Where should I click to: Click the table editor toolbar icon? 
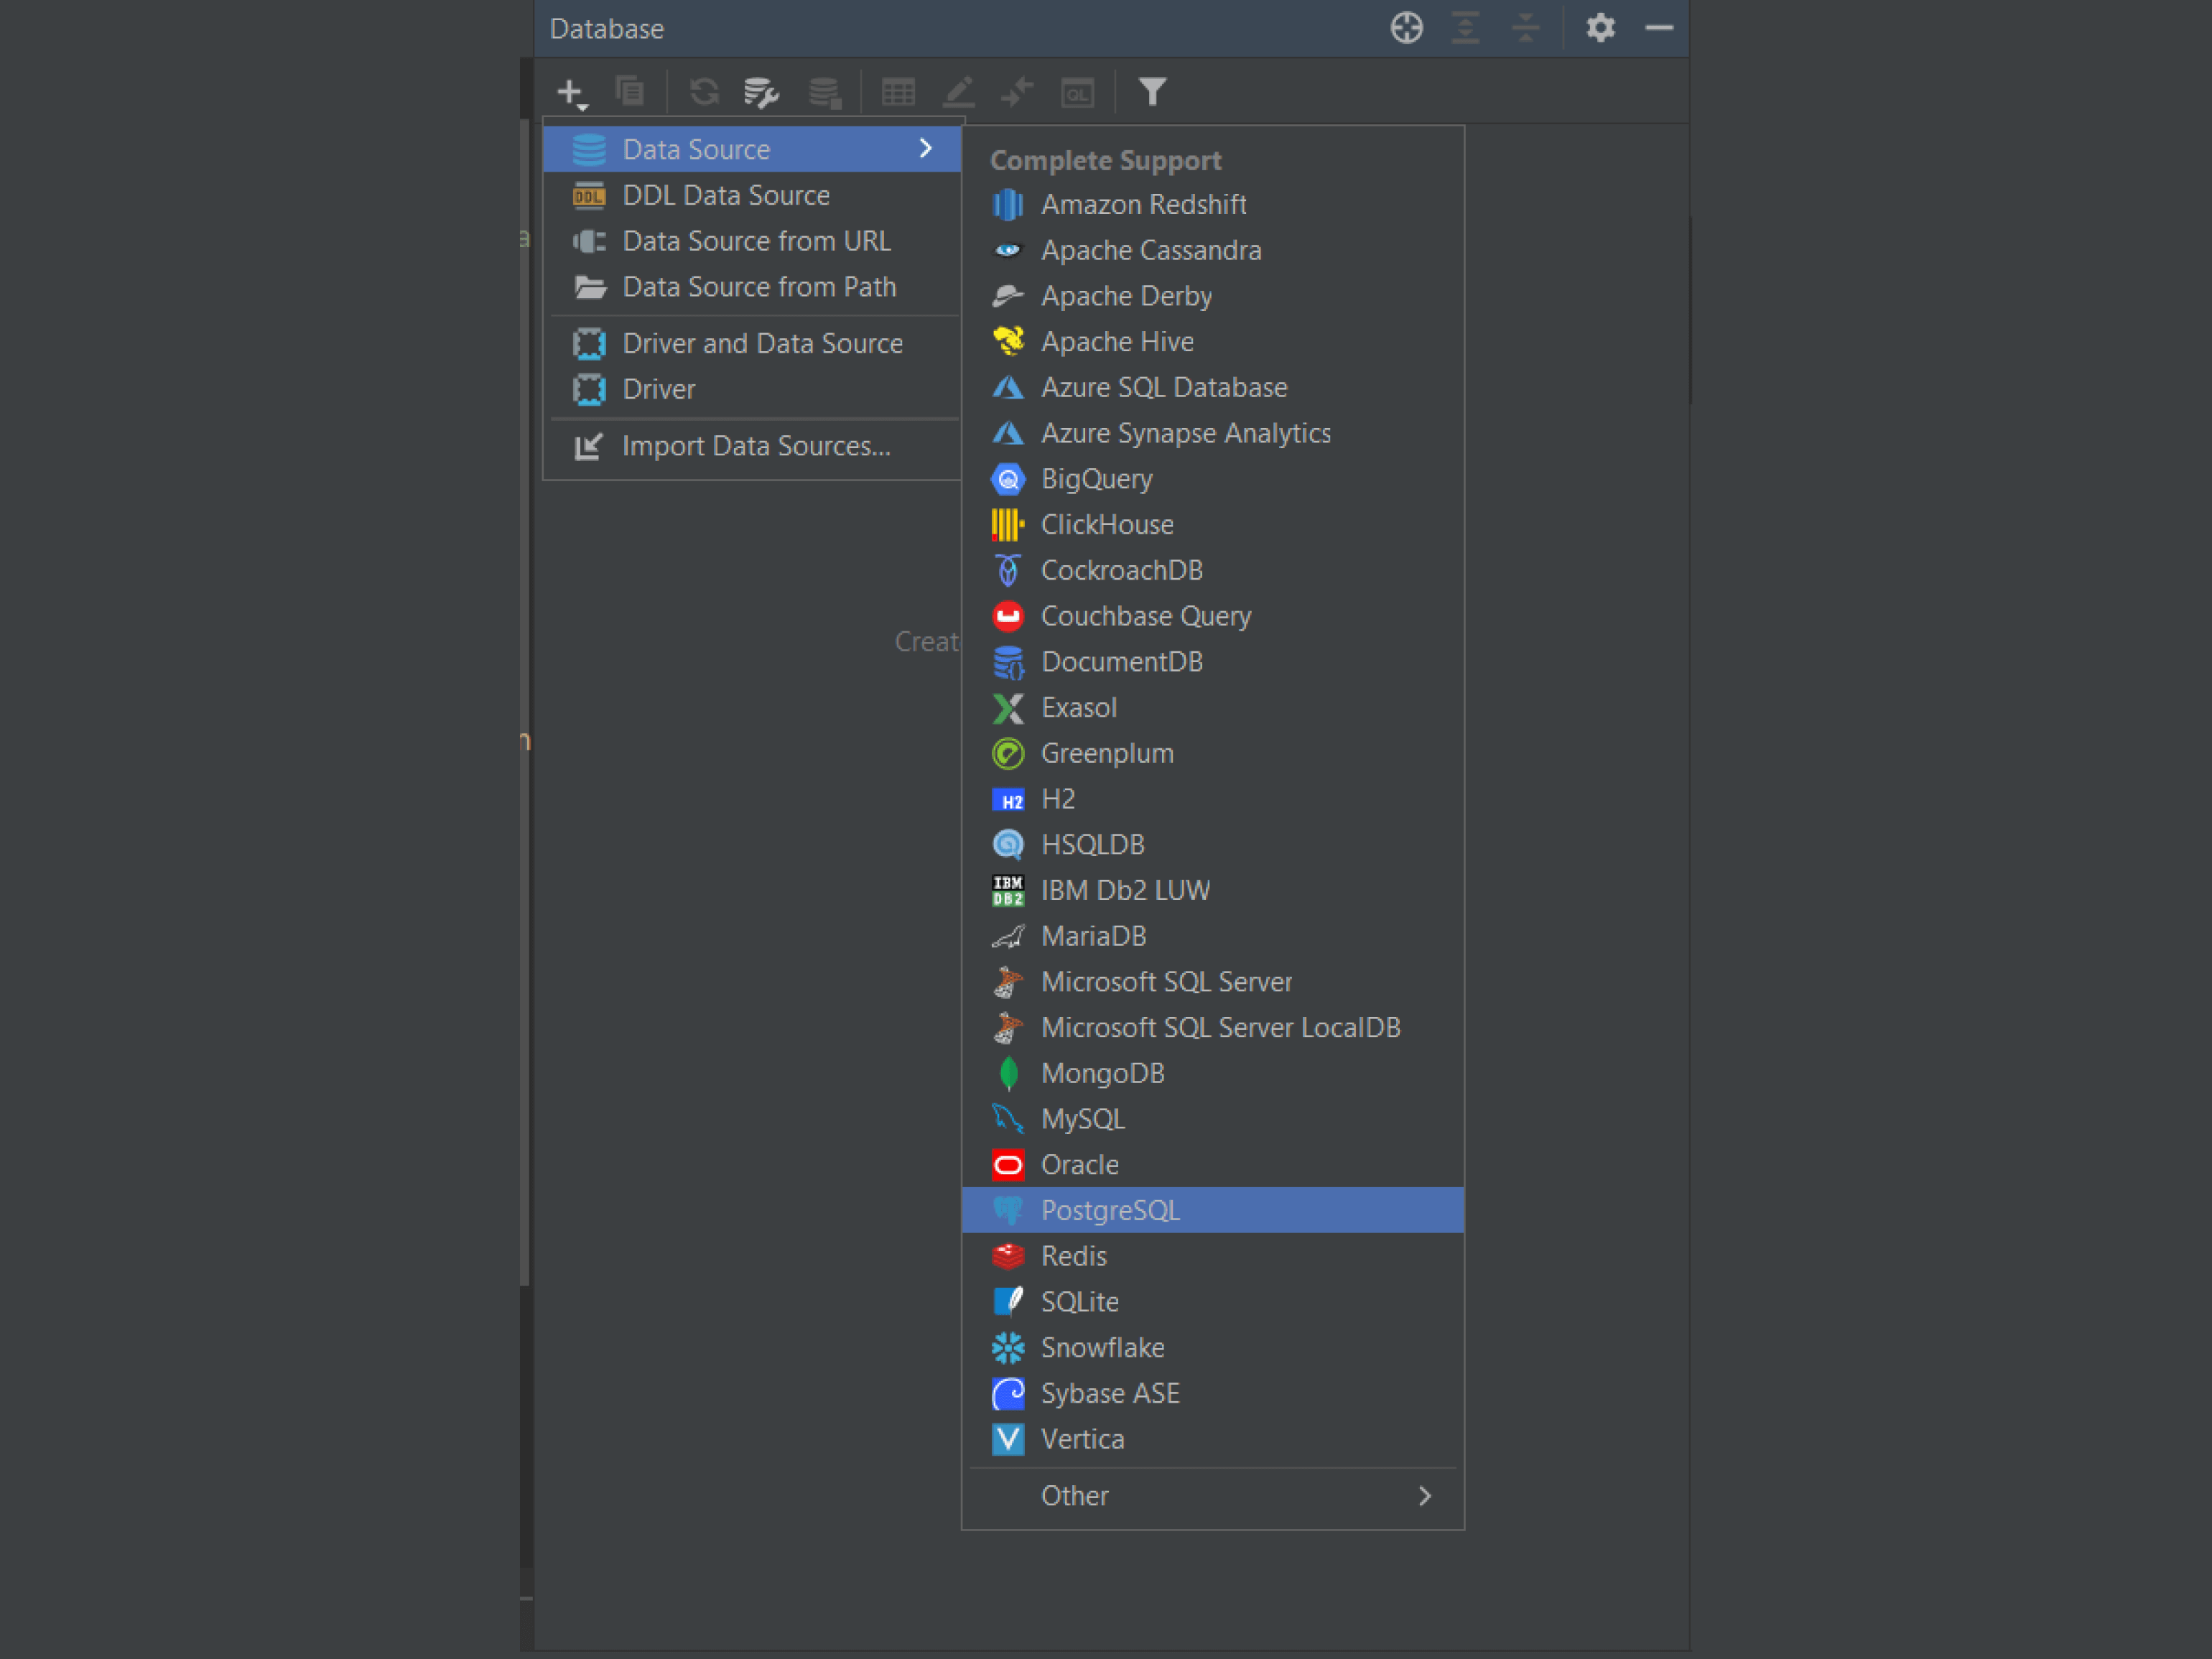point(898,92)
